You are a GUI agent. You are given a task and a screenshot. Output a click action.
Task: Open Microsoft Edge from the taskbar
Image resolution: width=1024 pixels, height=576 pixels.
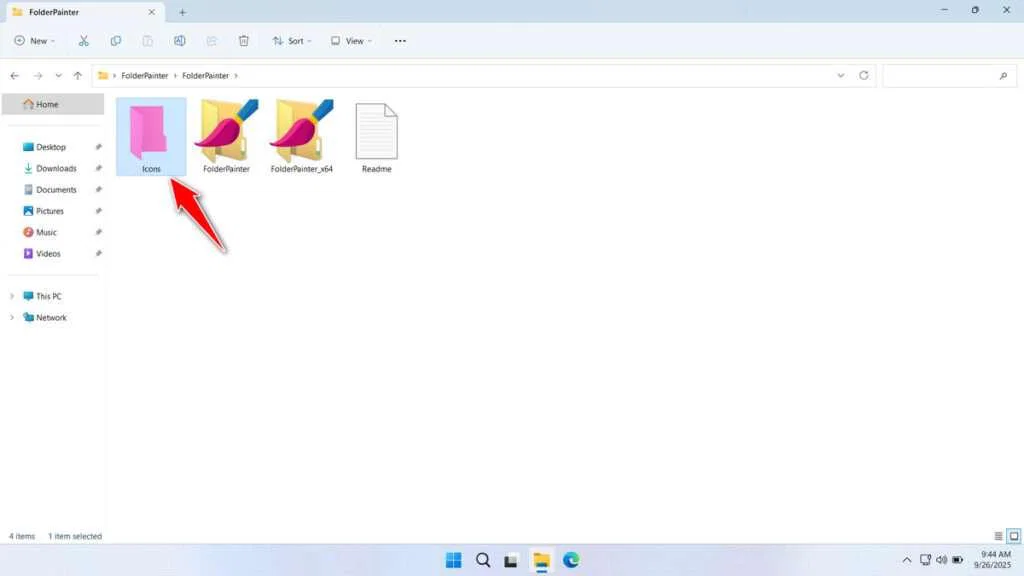571,560
